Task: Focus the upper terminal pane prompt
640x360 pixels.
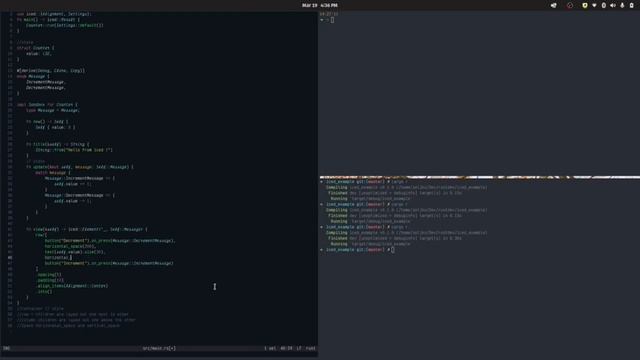Action: [328, 20]
